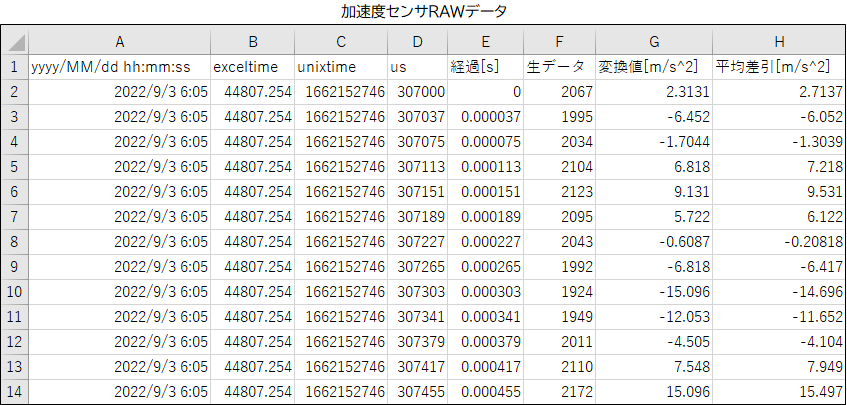
Task: Click cell with value -4.104
Action: 779,341
